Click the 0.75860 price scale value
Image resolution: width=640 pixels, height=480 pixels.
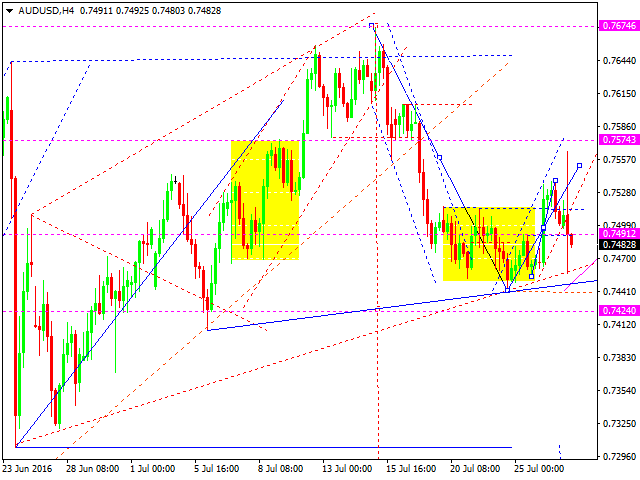point(619,127)
